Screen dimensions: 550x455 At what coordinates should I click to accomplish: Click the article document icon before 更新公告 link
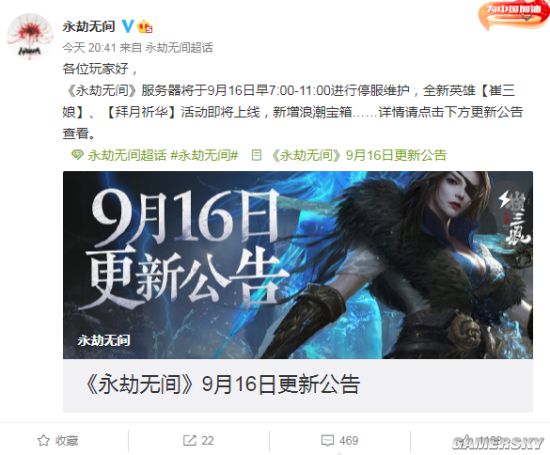click(257, 155)
